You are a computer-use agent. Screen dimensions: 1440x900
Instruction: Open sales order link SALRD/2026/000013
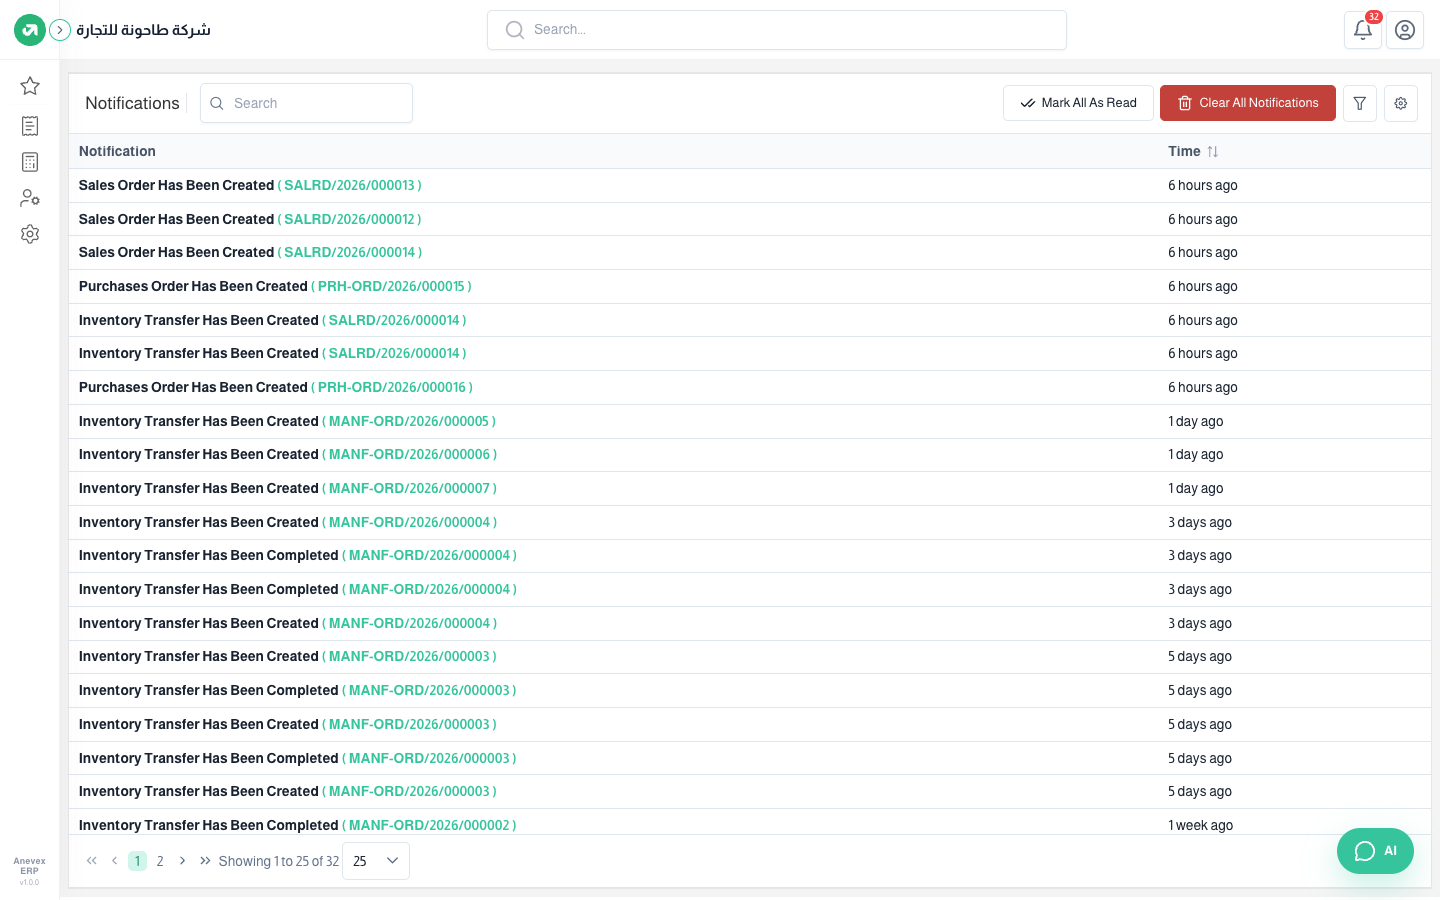[x=349, y=185]
